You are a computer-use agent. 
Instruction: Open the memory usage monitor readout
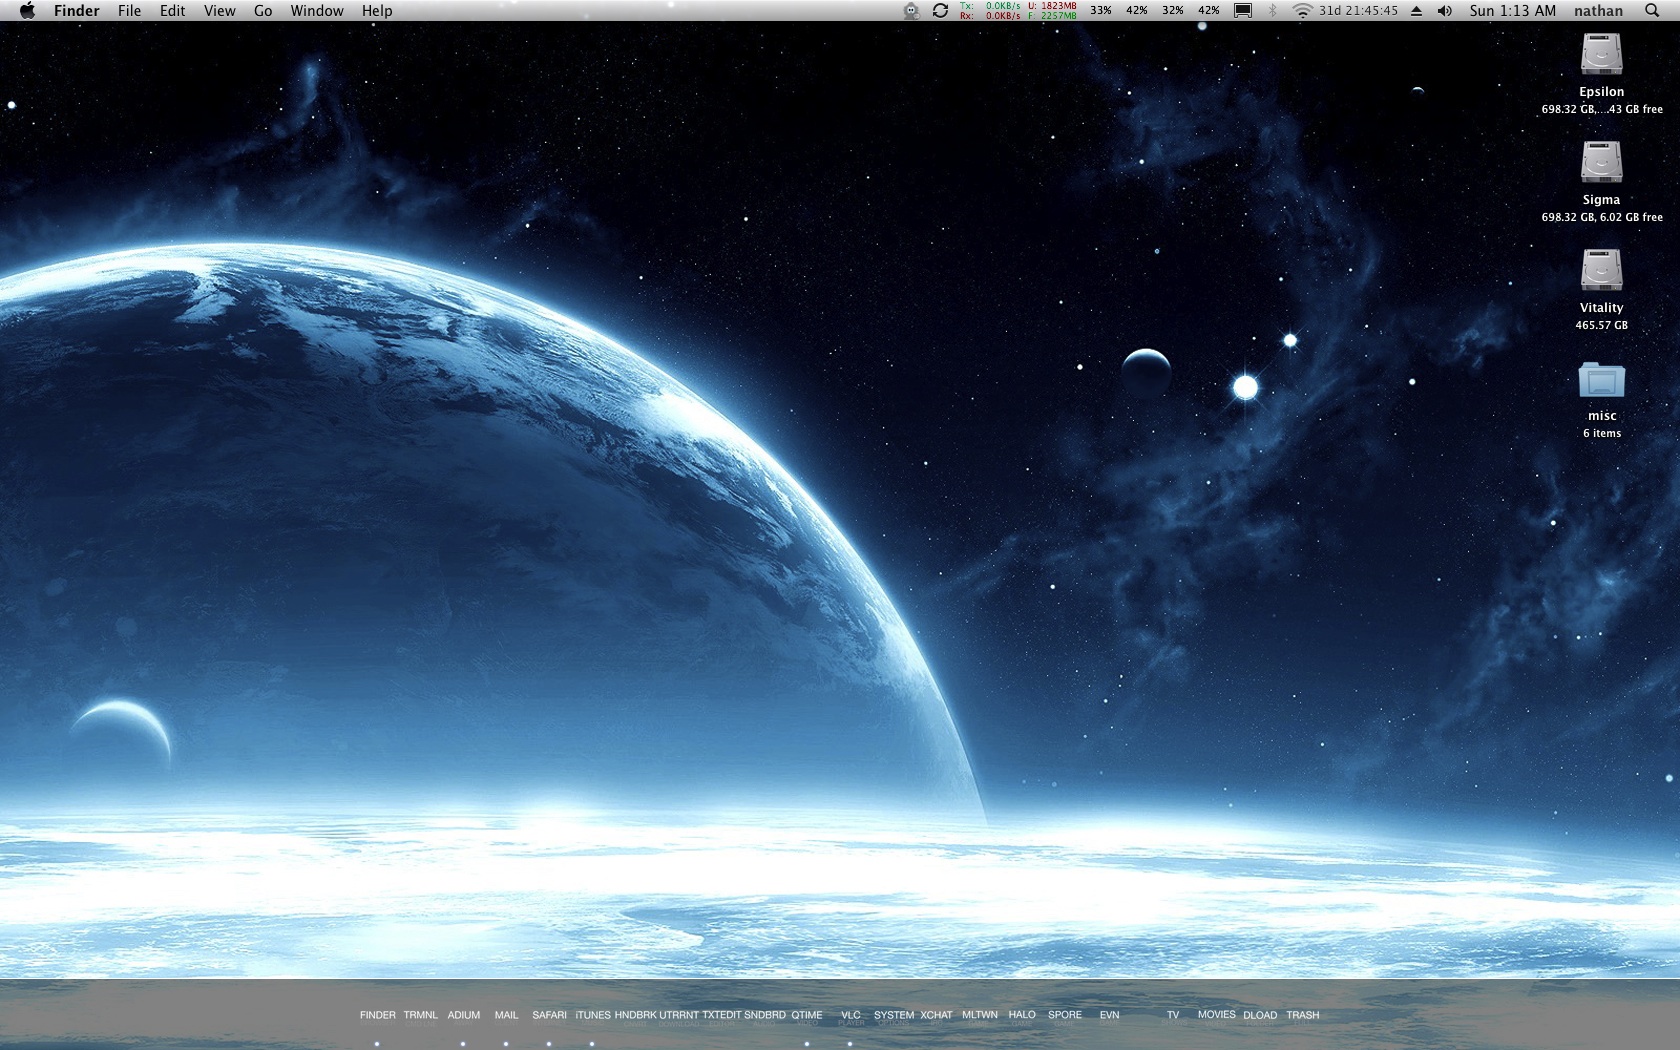(1052, 11)
